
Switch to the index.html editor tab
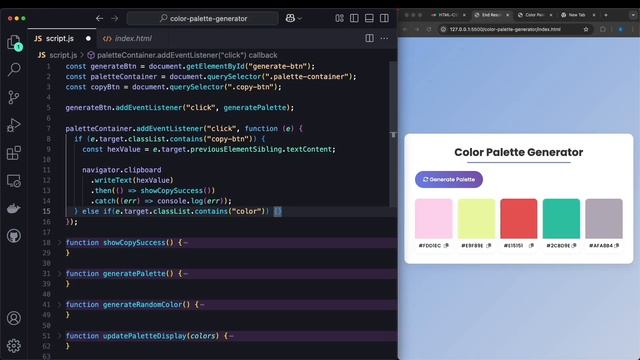pyautogui.click(x=128, y=38)
